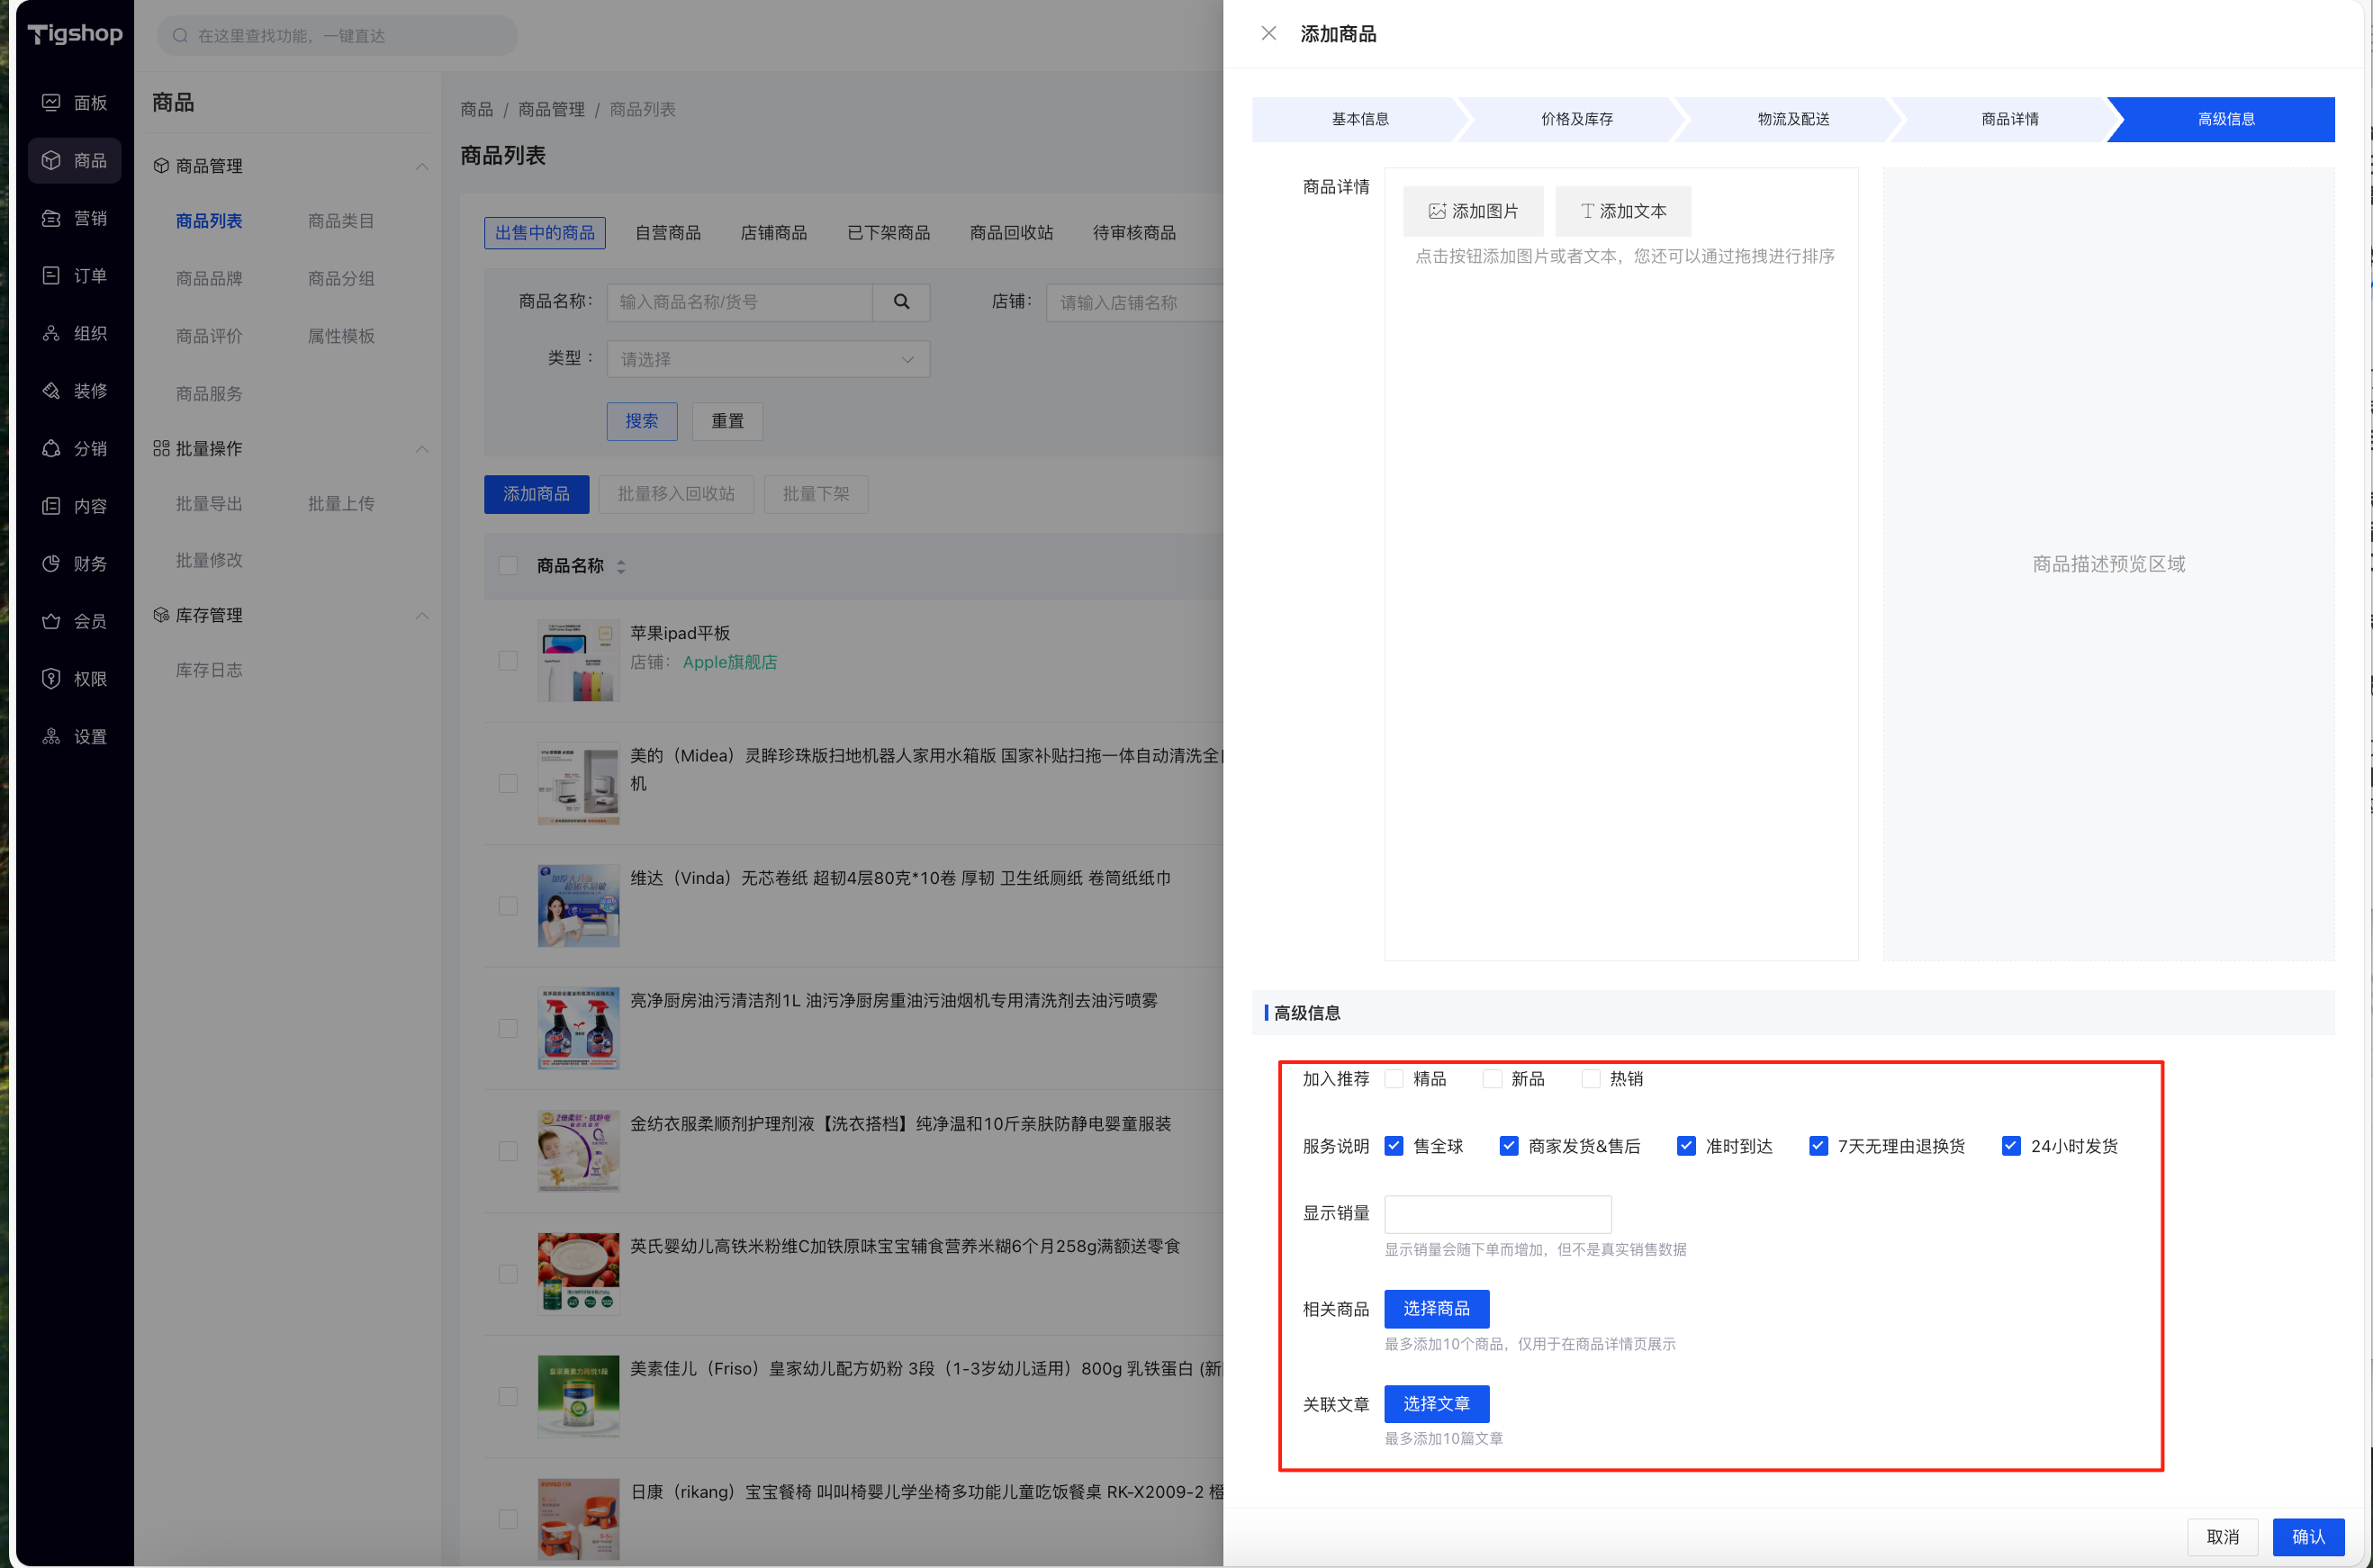This screenshot has width=2373, height=1568.
Task: Uncheck the 24小时发货 checkbox
Action: 2011,1146
